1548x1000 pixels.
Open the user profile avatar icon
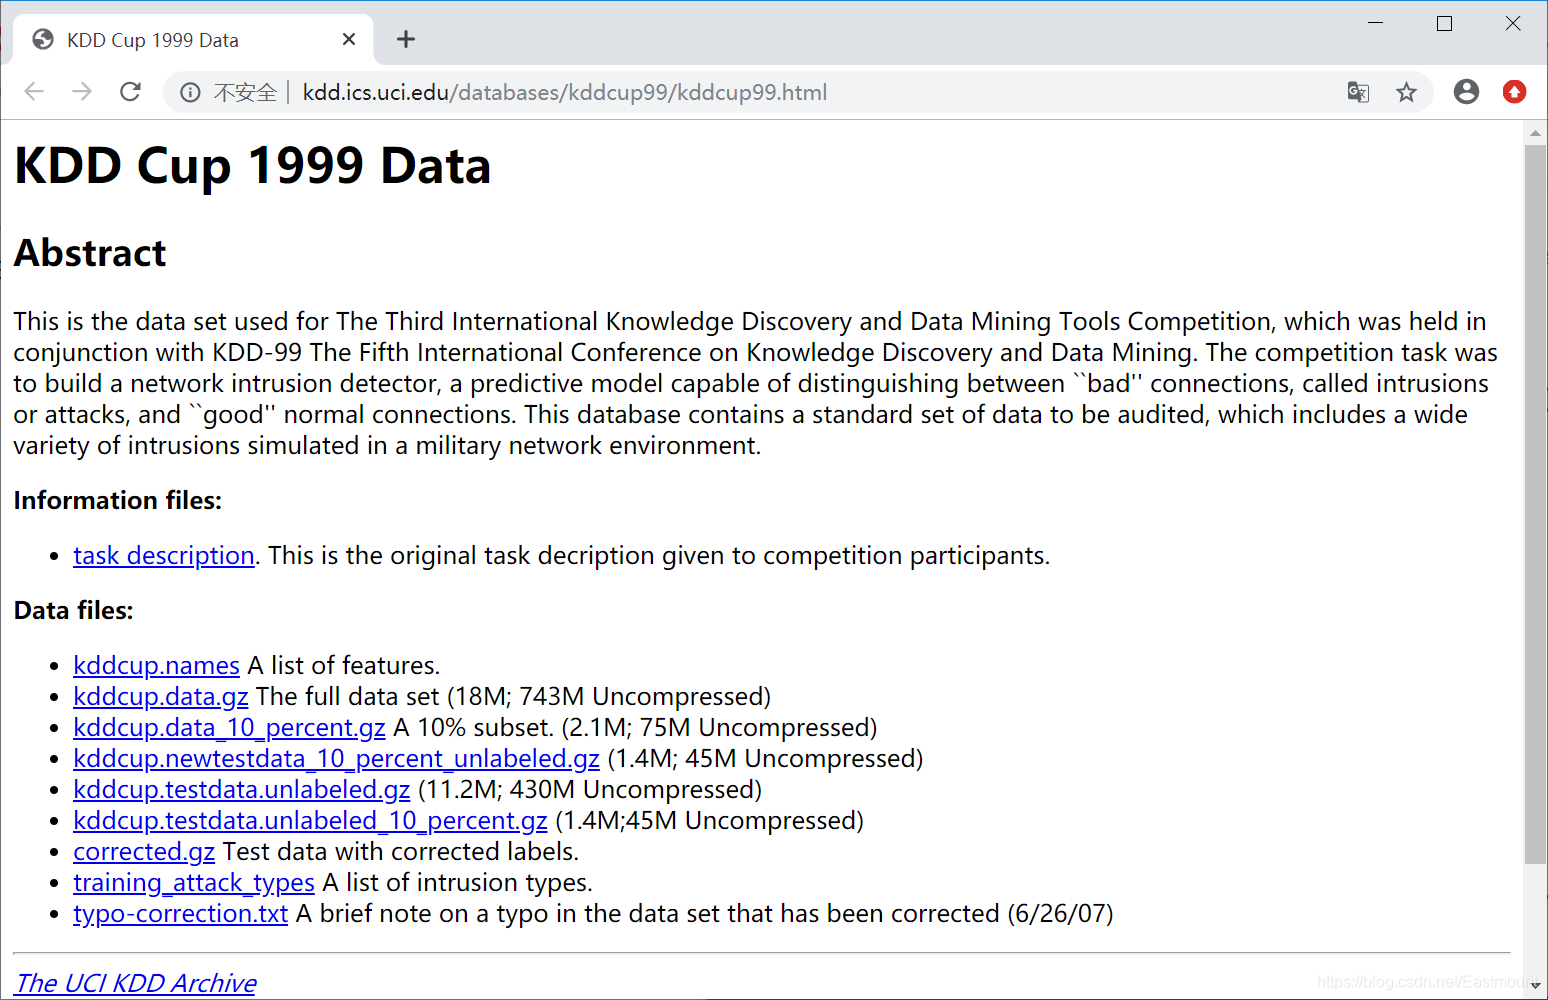pyautogui.click(x=1466, y=92)
